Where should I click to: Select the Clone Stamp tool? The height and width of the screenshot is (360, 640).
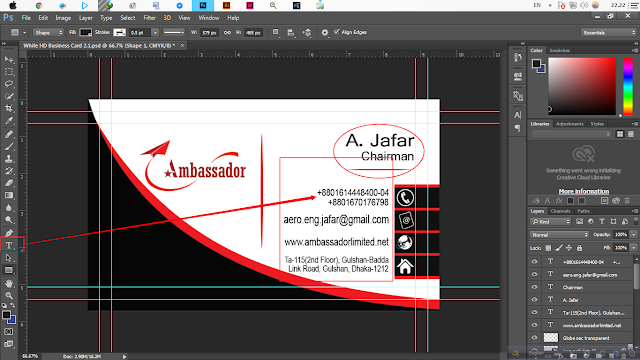click(9, 158)
